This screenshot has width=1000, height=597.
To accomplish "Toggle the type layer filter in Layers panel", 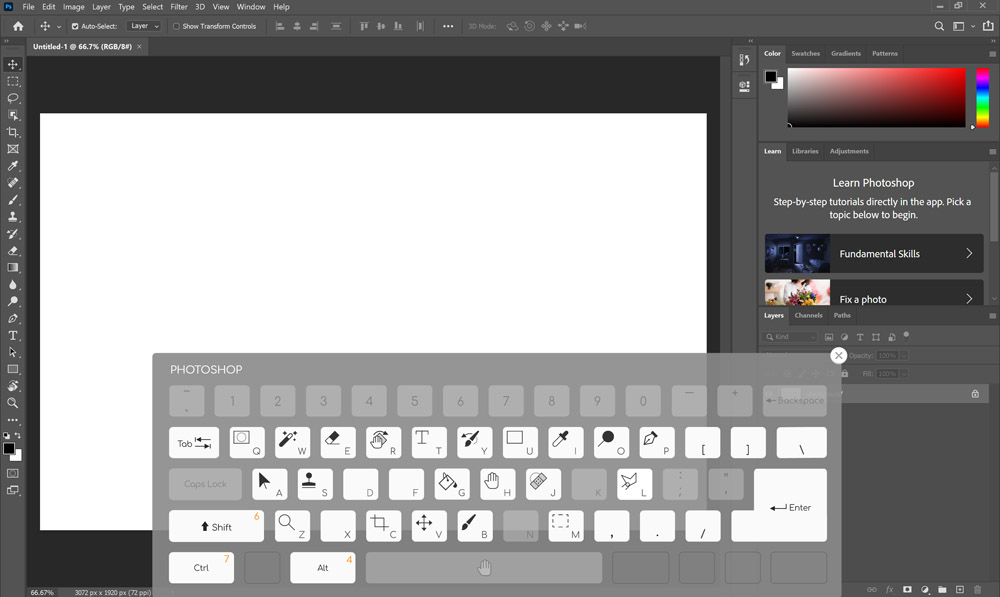I will (x=860, y=337).
